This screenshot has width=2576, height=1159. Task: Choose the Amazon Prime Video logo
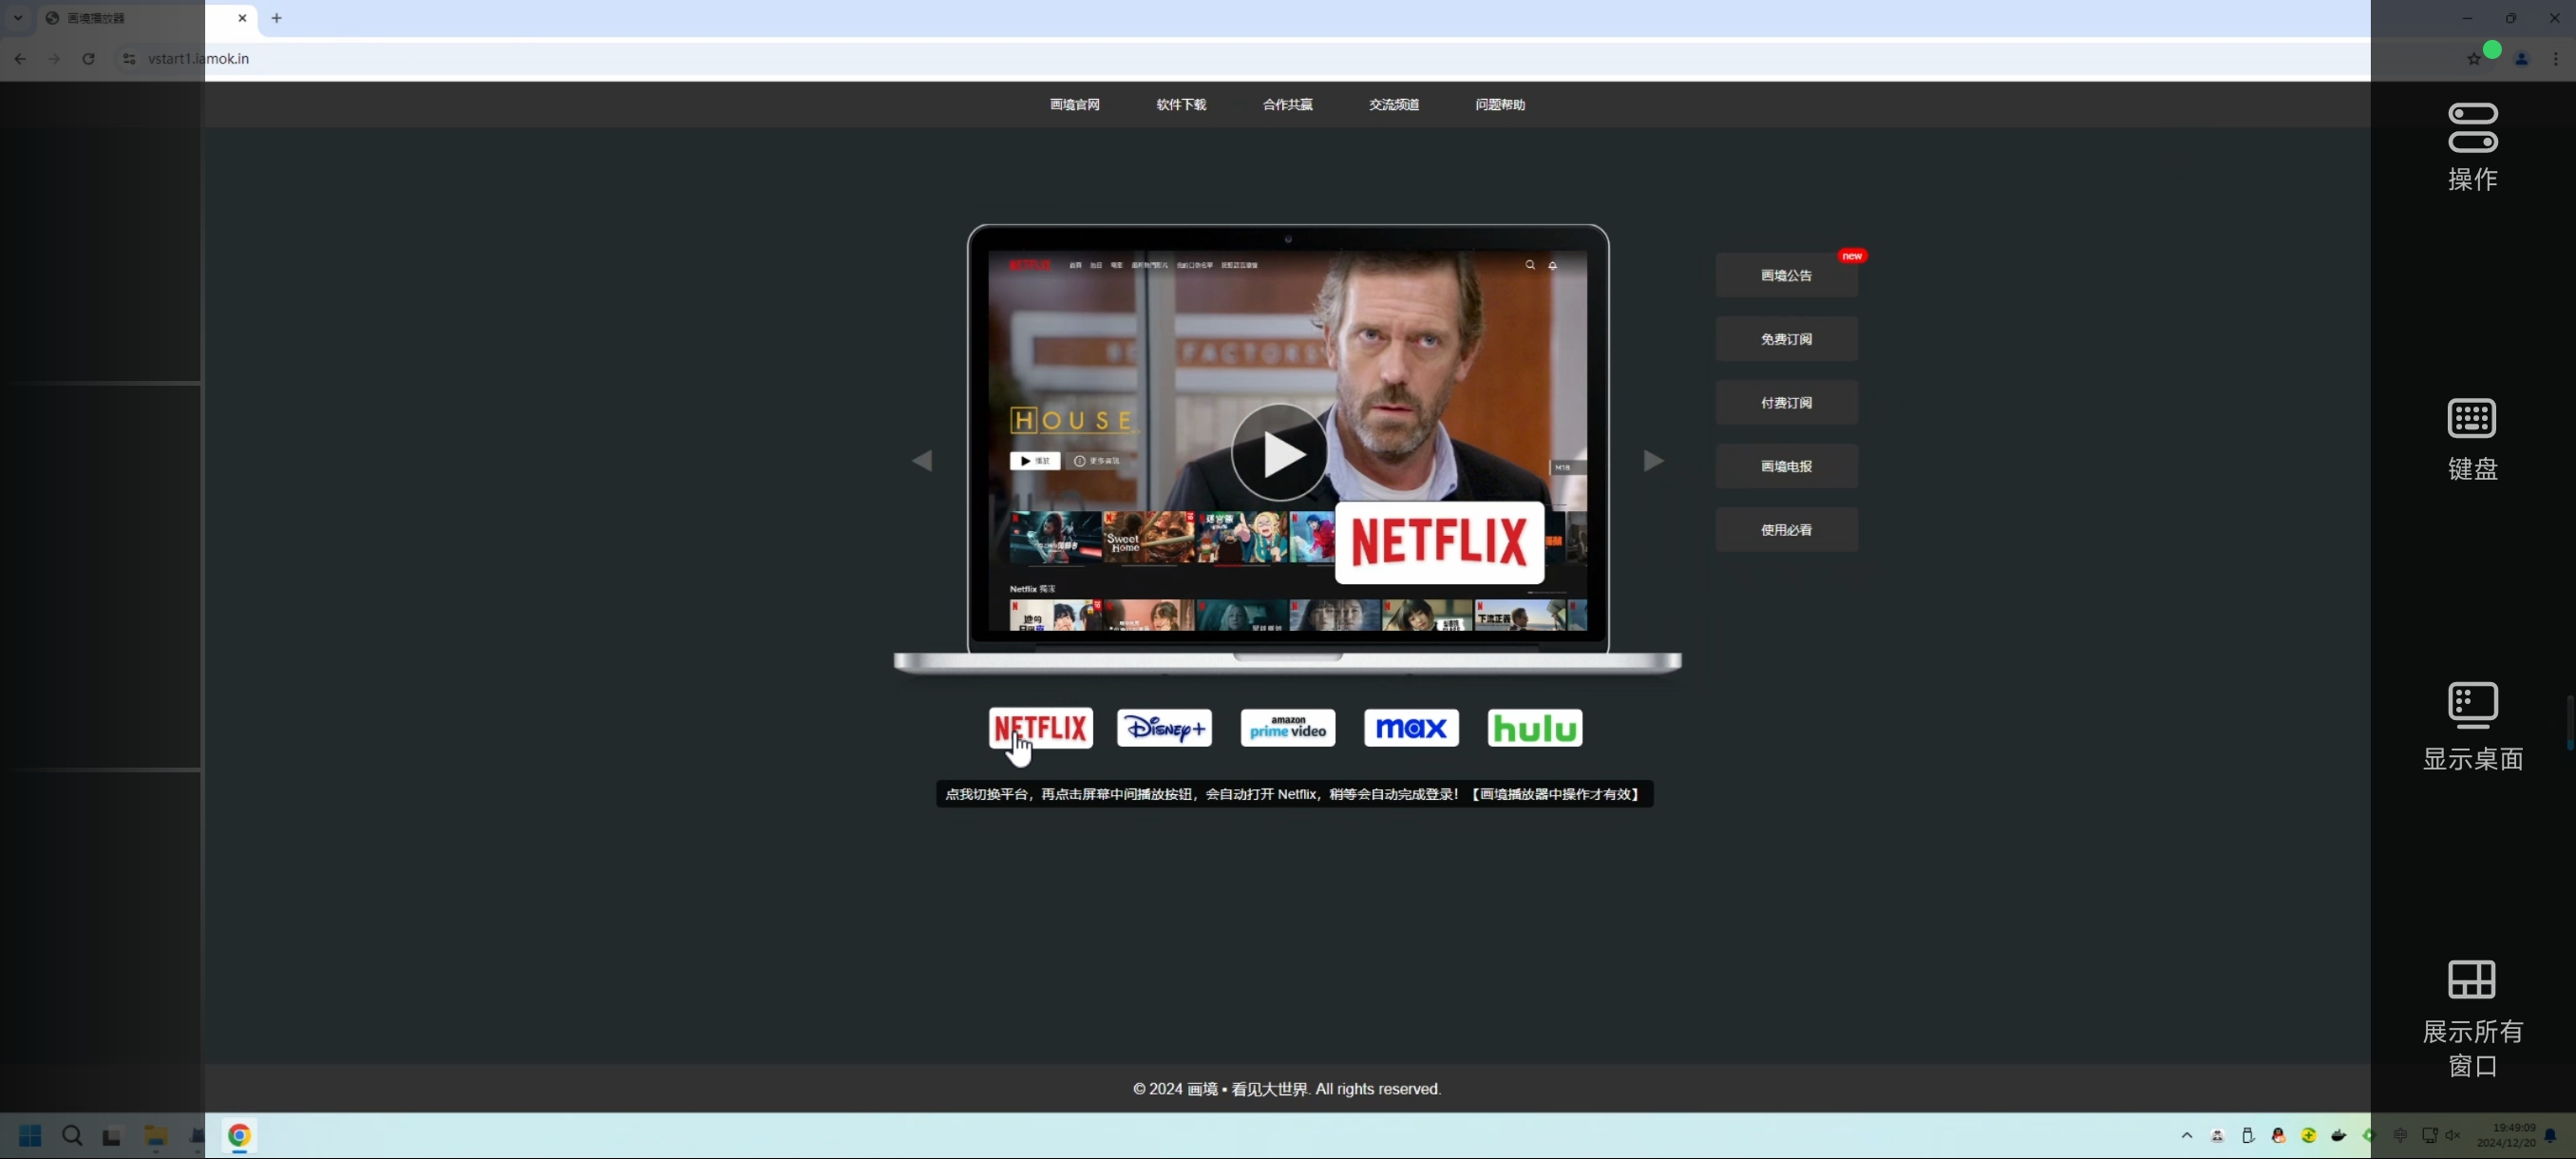tap(1288, 728)
